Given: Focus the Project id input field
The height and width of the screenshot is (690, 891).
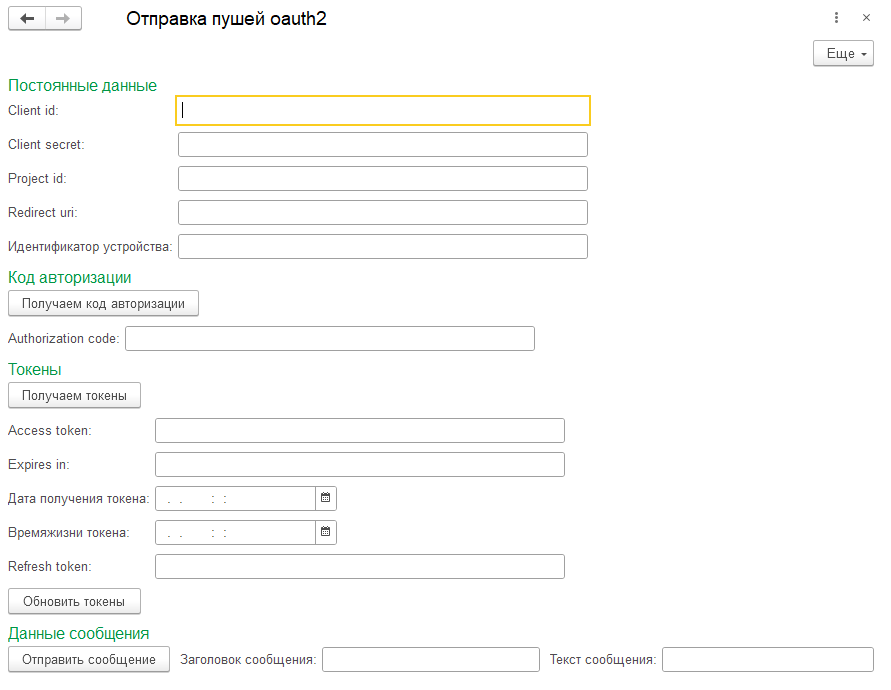Looking at the screenshot, I should tap(382, 178).
